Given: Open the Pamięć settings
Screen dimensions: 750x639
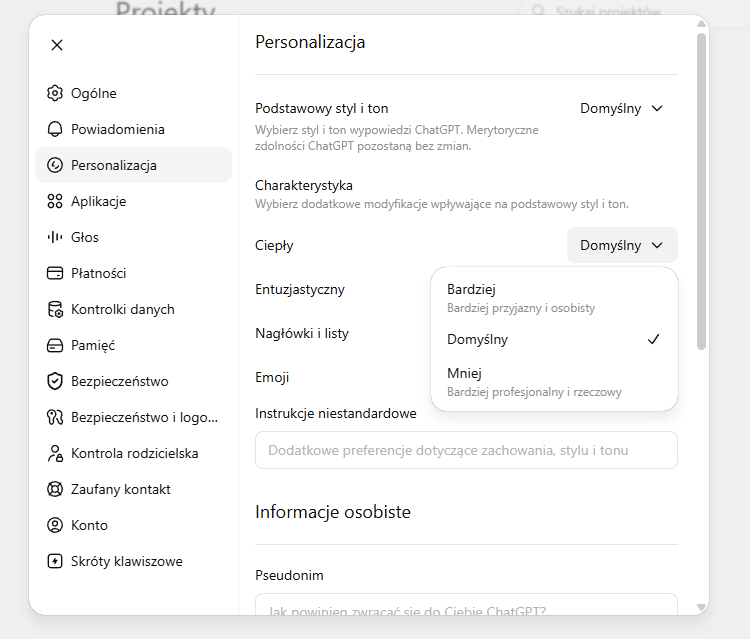Looking at the screenshot, I should coord(133,345).
